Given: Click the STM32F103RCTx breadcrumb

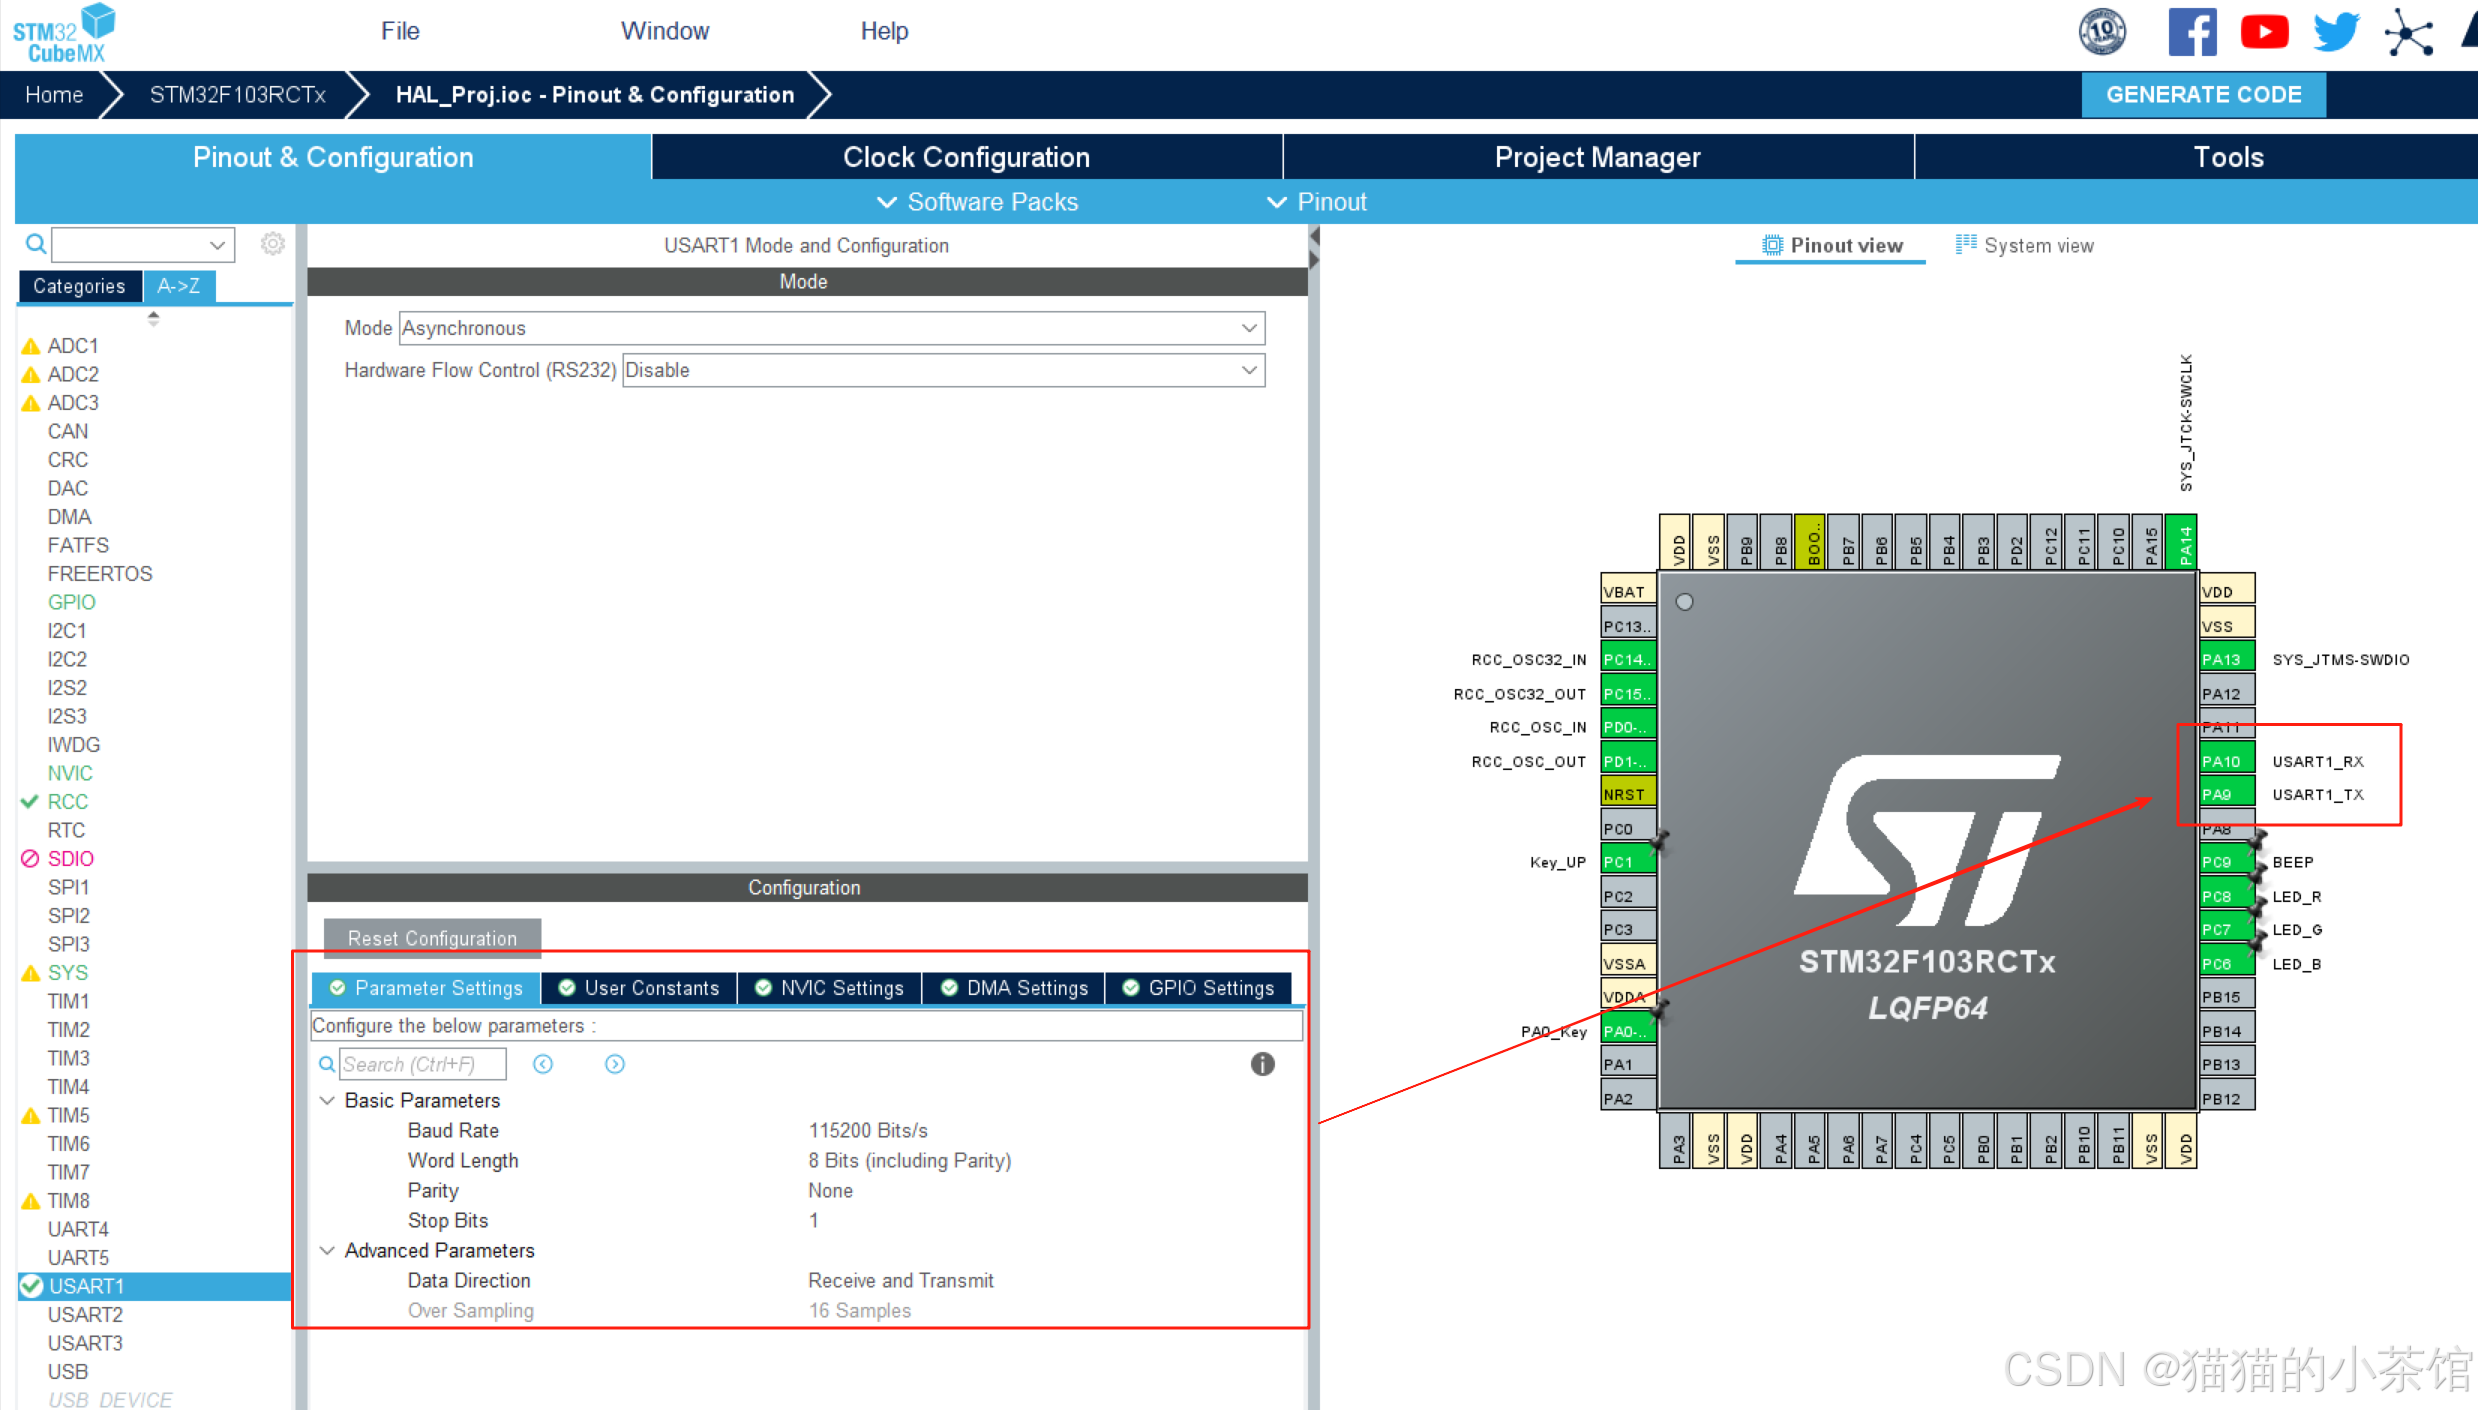Looking at the screenshot, I should pos(237,95).
